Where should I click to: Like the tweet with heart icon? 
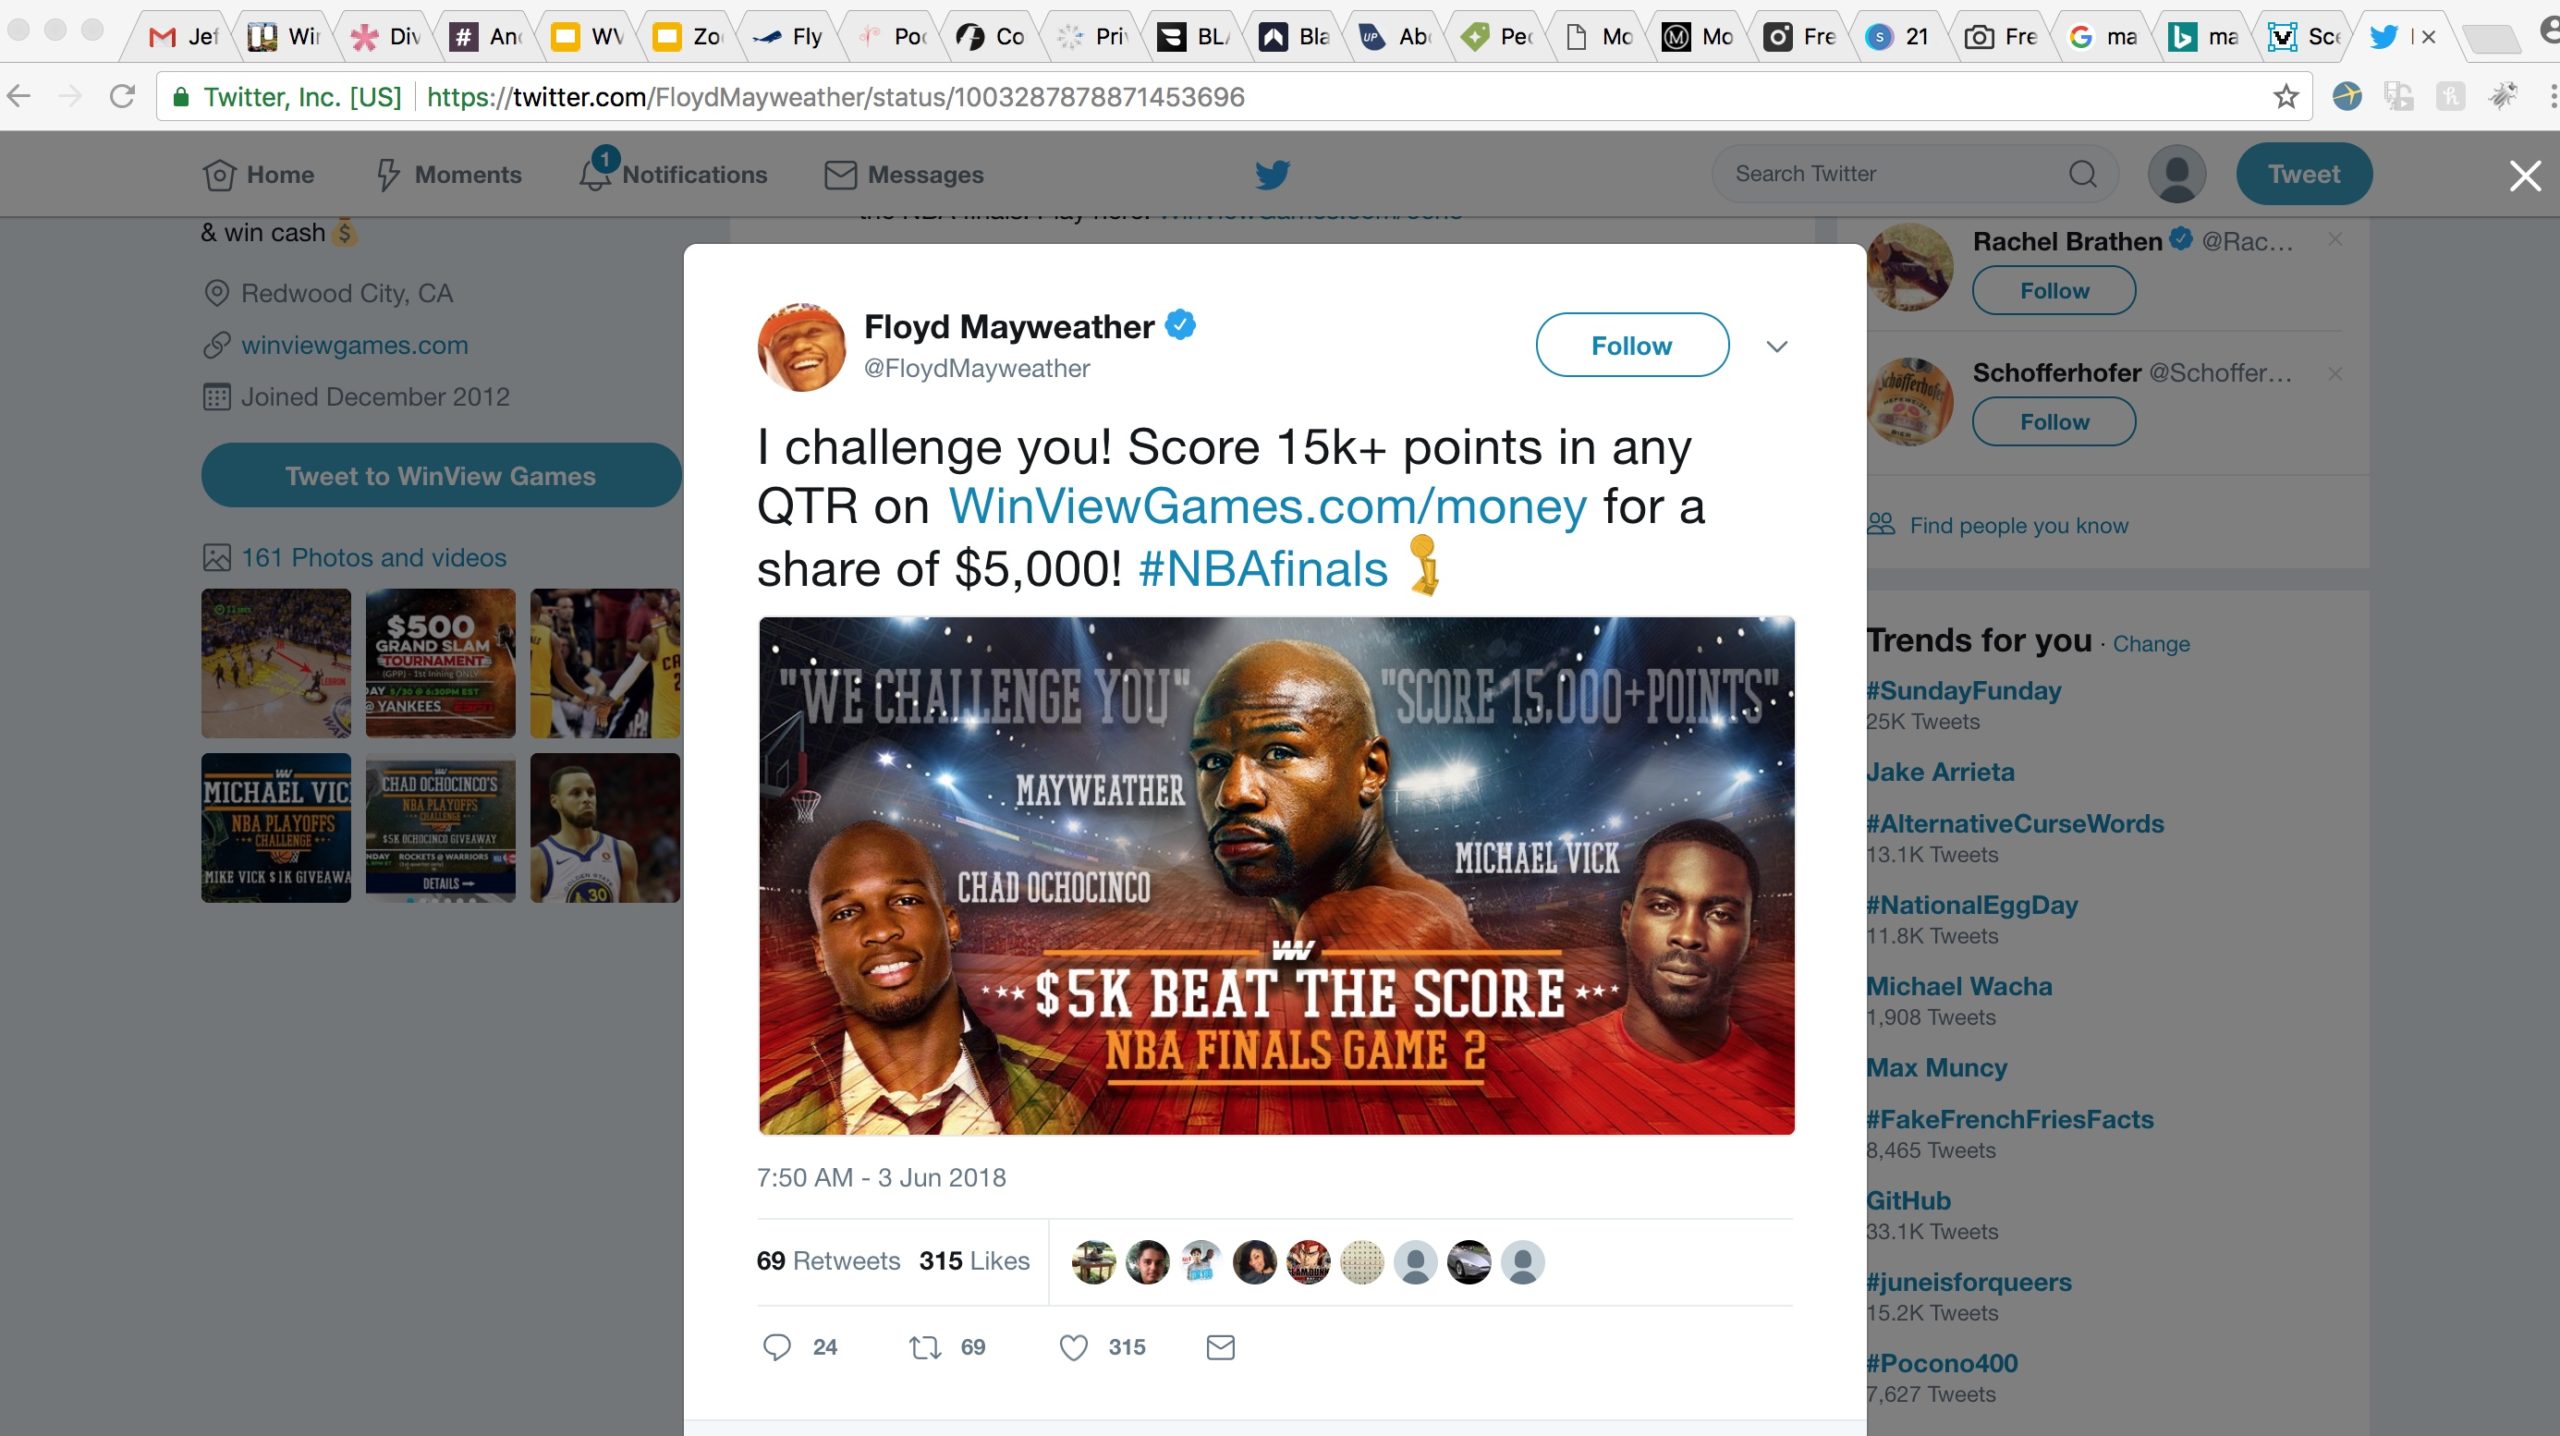pos(1073,1347)
